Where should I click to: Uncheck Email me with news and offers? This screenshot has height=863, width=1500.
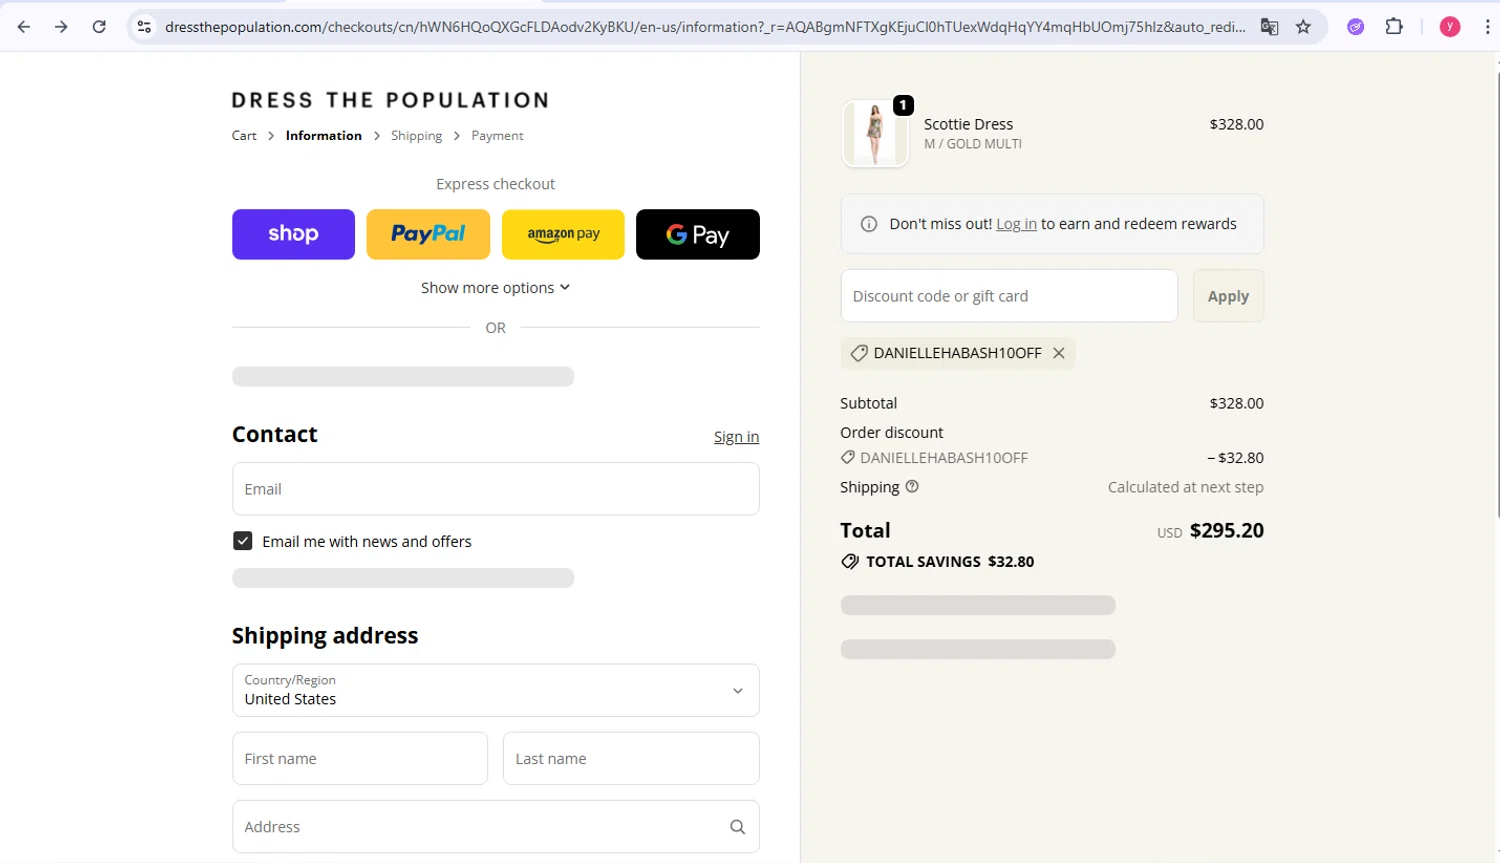(243, 541)
